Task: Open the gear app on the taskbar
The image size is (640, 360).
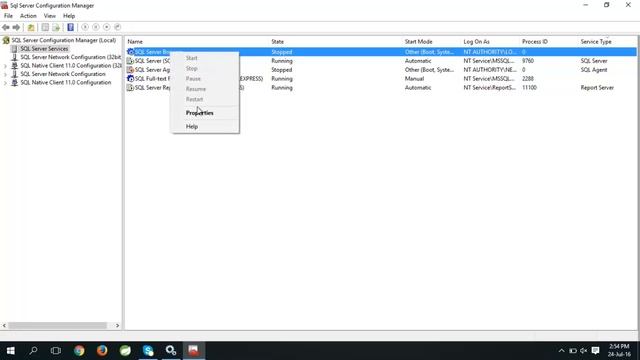Action: (x=171, y=351)
